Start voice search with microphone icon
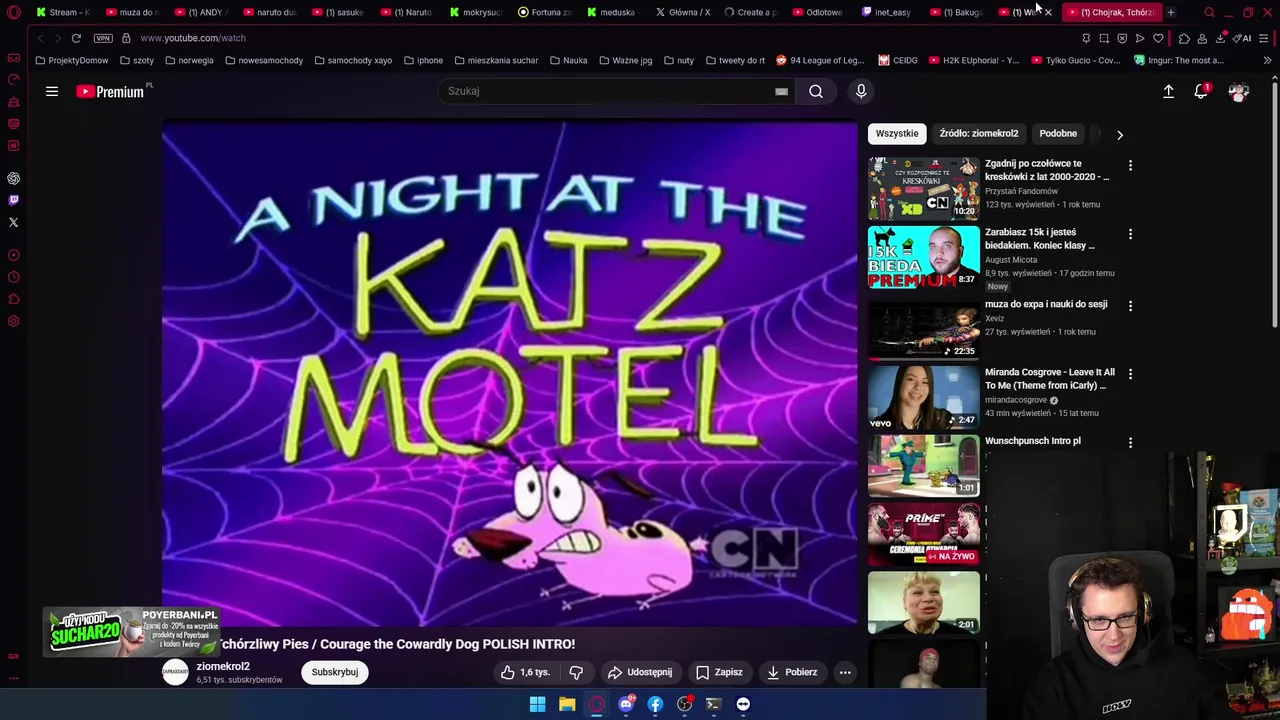The height and width of the screenshot is (720, 1280). [861, 91]
